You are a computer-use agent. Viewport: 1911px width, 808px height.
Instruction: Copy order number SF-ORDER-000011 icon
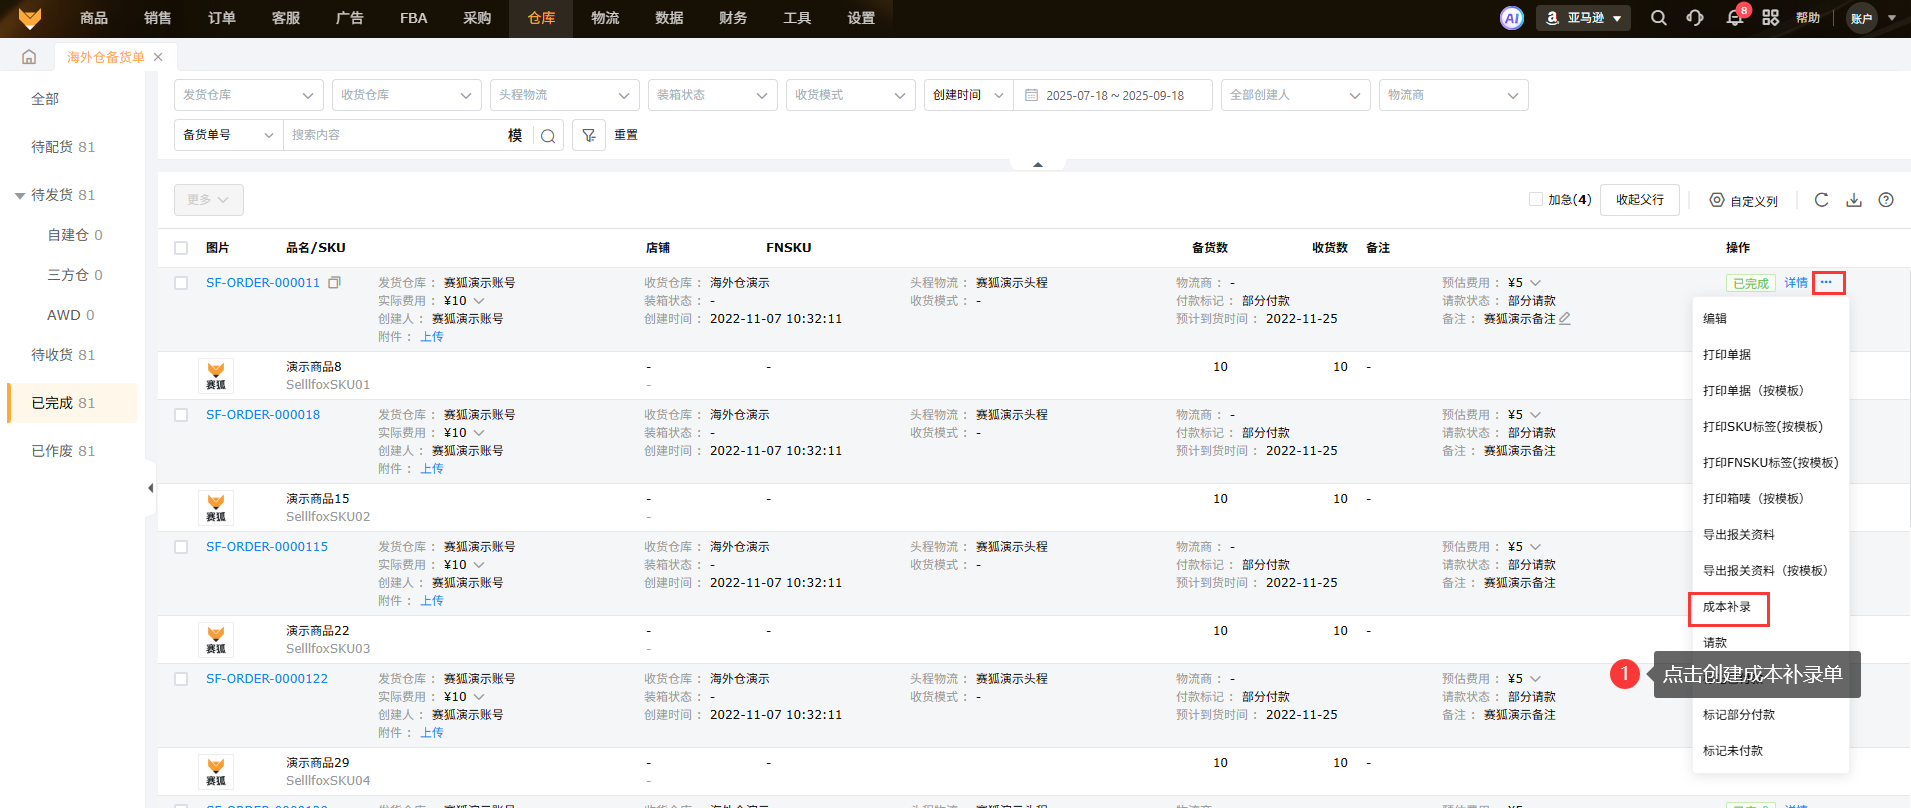click(x=335, y=283)
